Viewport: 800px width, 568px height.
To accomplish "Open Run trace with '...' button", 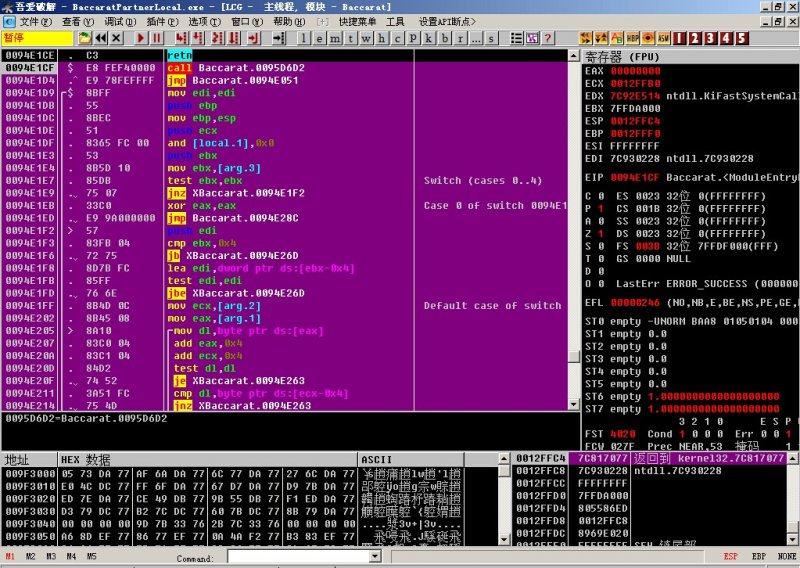I will point(476,38).
